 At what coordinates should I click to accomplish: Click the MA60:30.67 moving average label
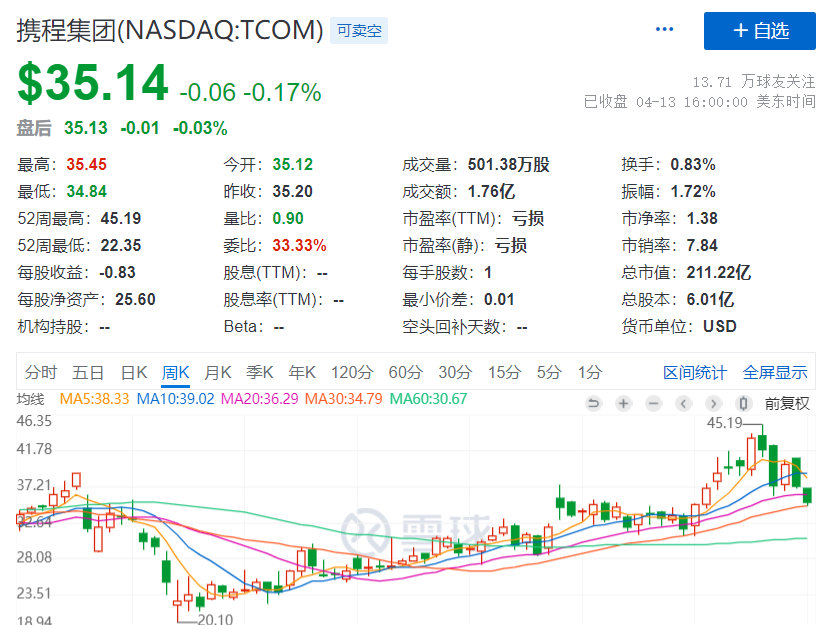pos(428,398)
